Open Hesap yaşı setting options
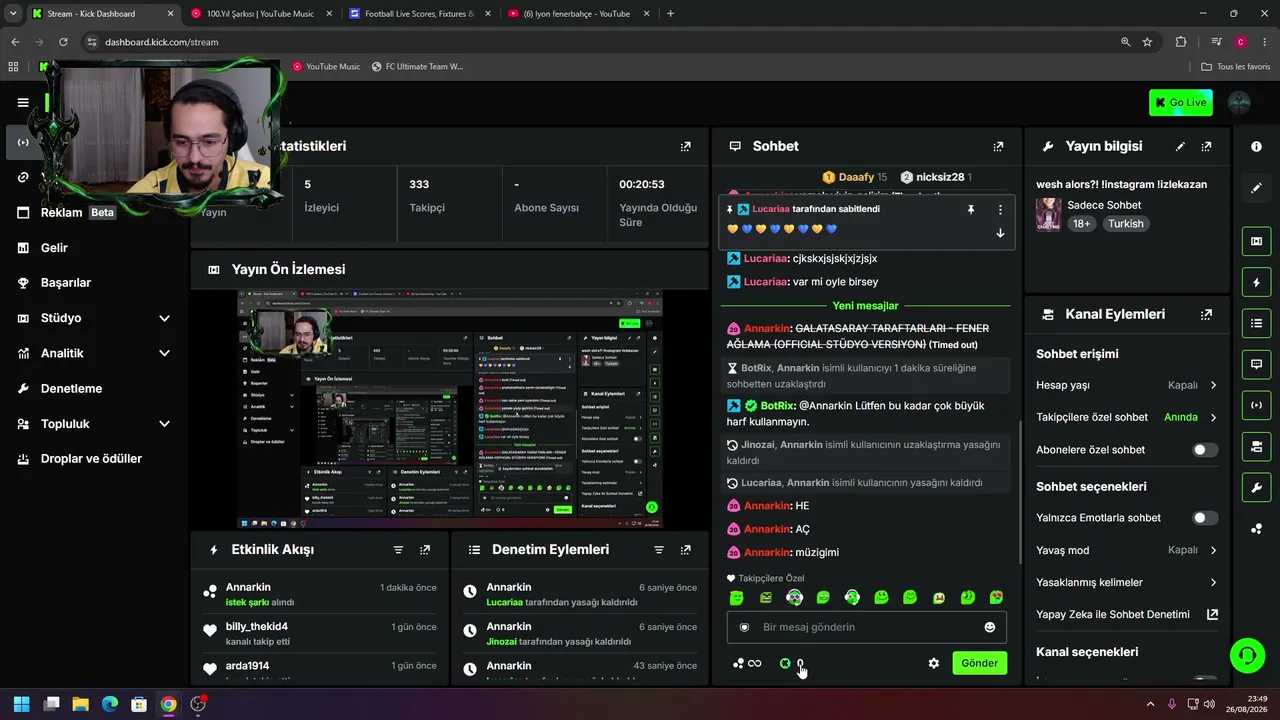Viewport: 1280px width, 720px height. tap(1127, 385)
